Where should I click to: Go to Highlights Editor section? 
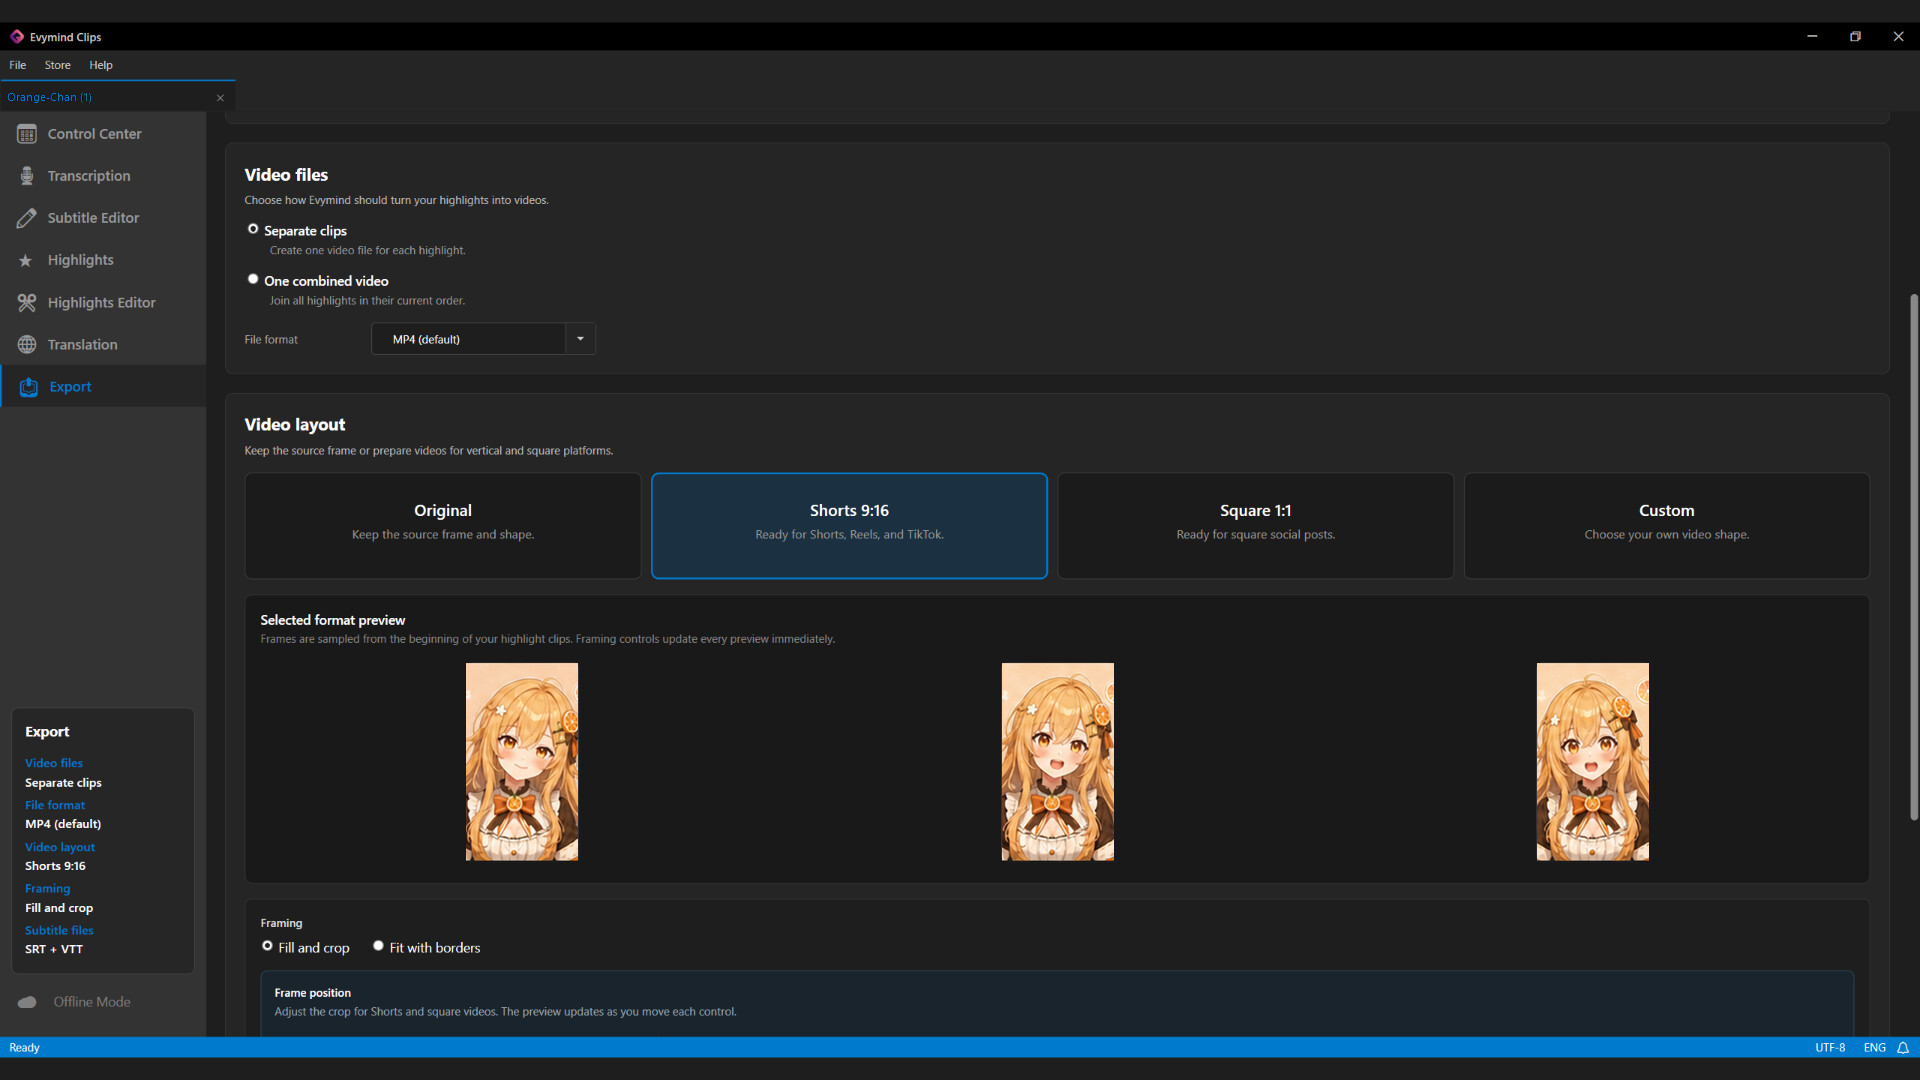pyautogui.click(x=101, y=303)
